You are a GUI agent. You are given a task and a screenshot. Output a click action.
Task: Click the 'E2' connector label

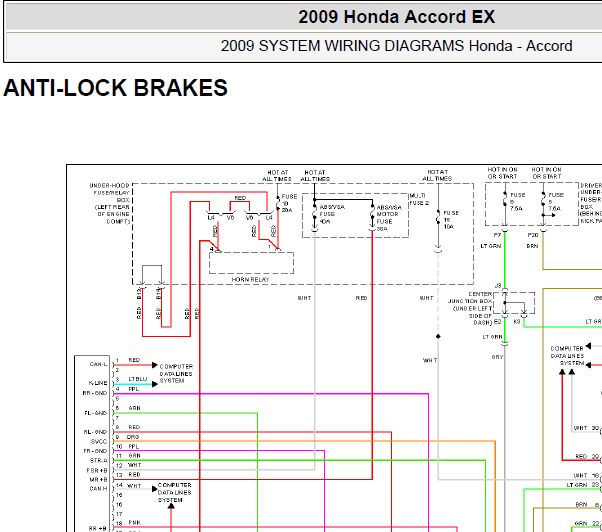[497, 322]
